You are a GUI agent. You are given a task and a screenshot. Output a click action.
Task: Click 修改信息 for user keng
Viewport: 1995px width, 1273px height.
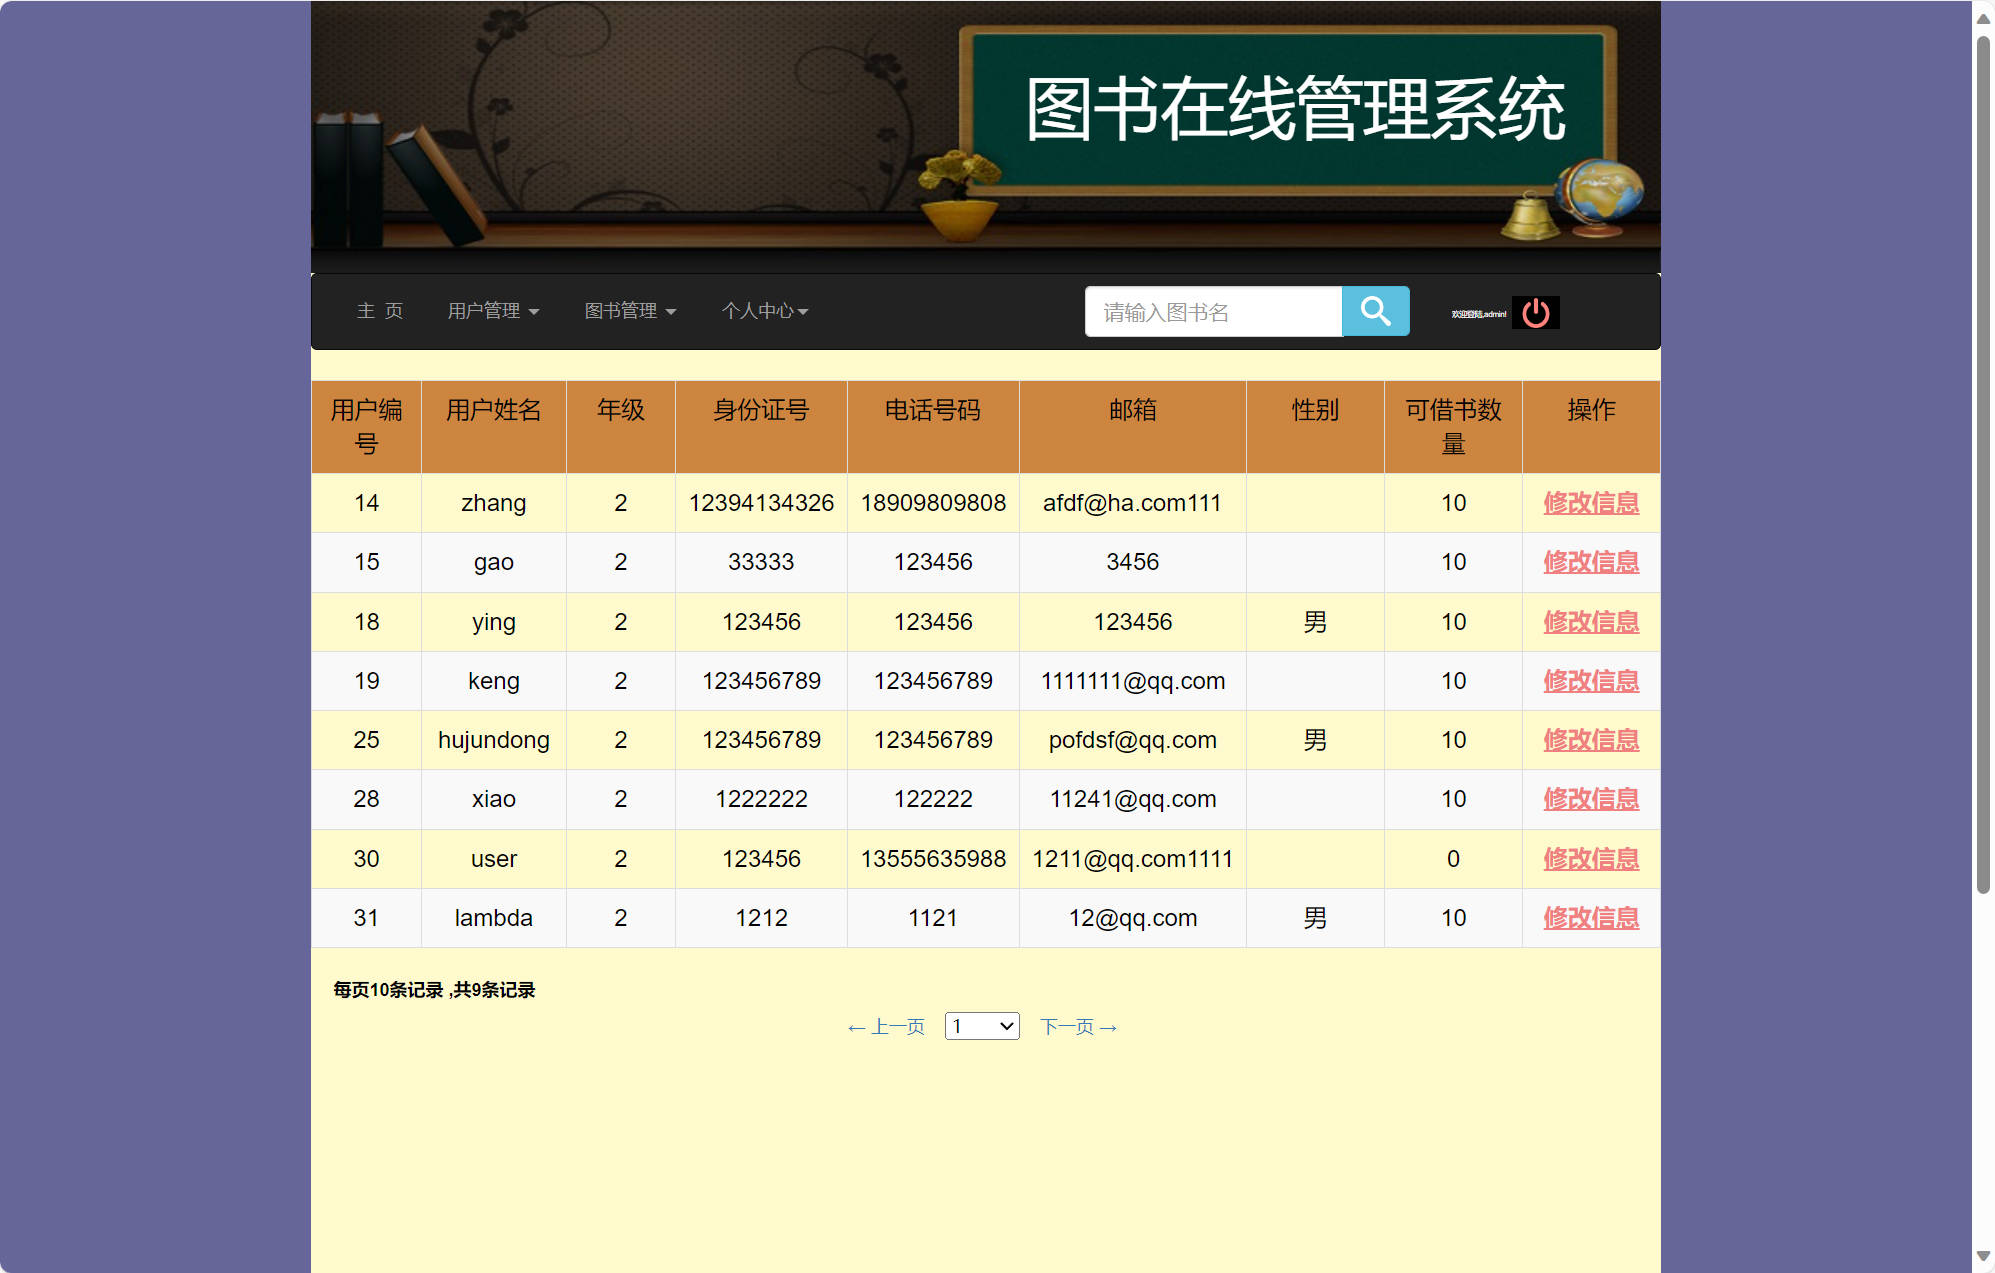pos(1590,681)
